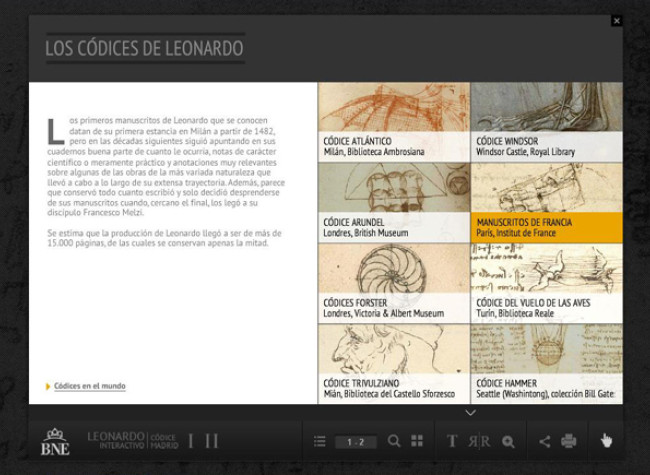This screenshot has width=650, height=475.
Task: Toggle the mirrored text R icon
Action: click(479, 441)
